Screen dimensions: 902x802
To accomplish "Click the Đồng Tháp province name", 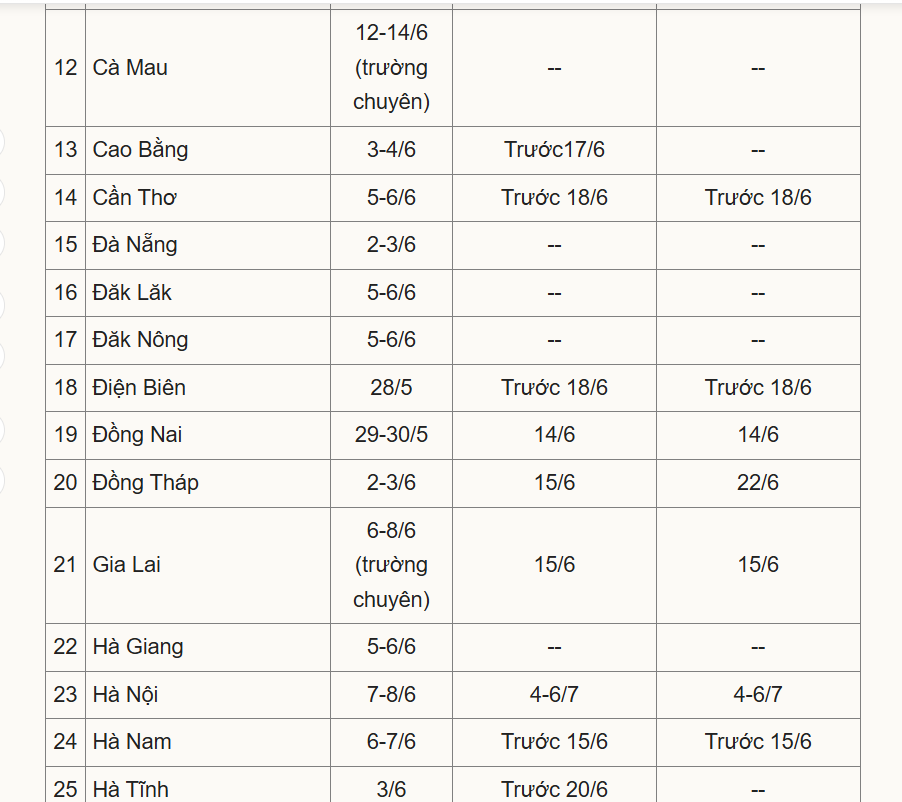I will (145, 483).
